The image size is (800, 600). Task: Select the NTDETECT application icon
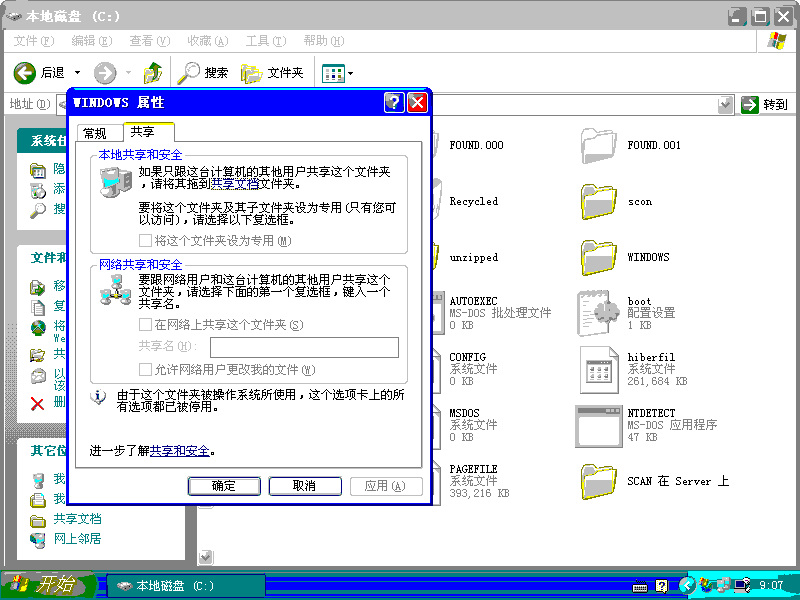pyautogui.click(x=598, y=426)
